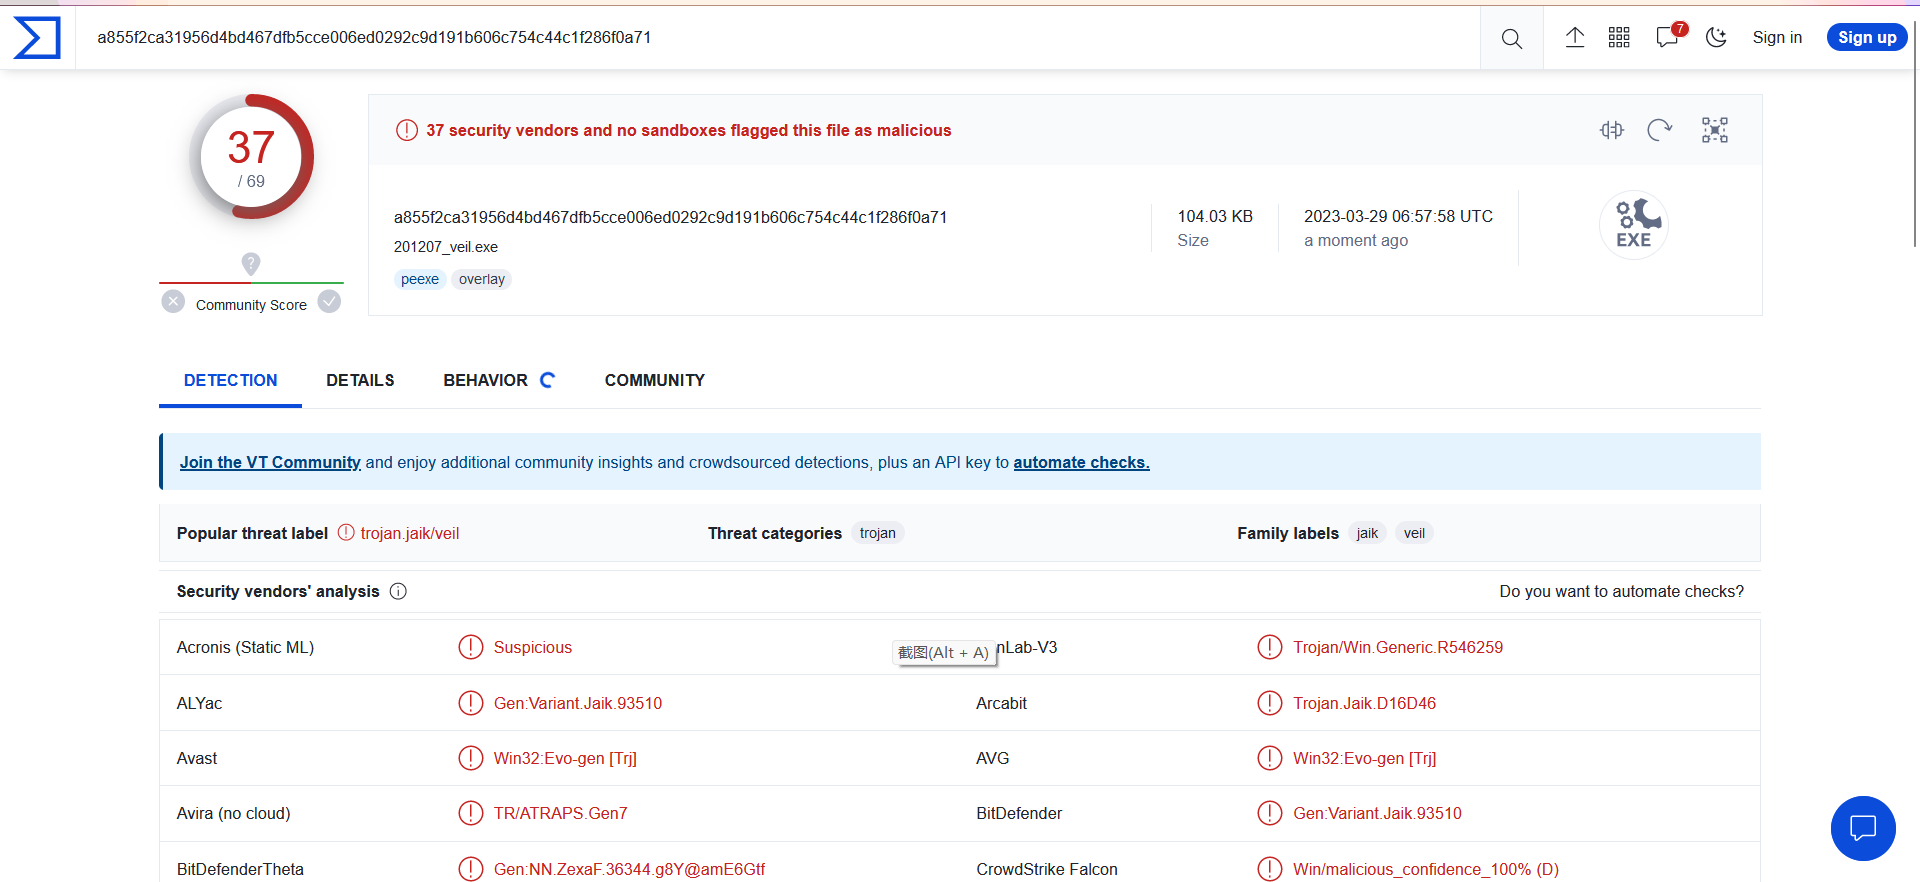Click the AhnLab-V3 detection alert icon

[x=1270, y=647]
